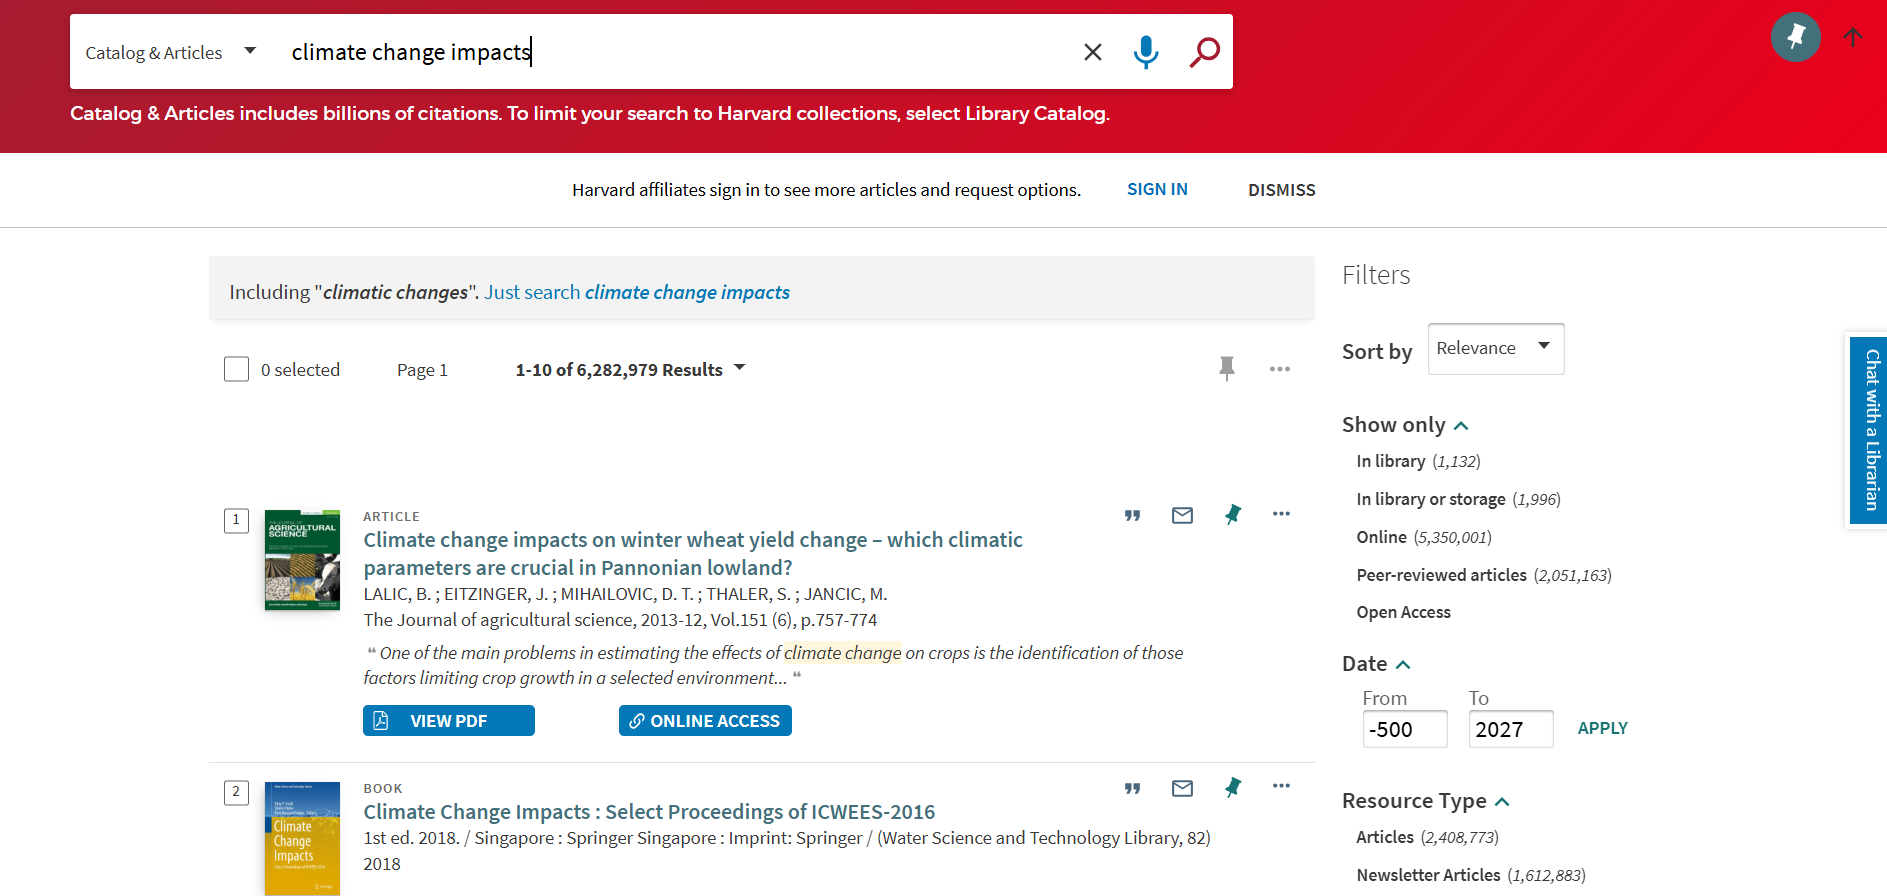Click the magnifying glass search icon
Screen dimensions: 1887x896
[x=1204, y=52]
